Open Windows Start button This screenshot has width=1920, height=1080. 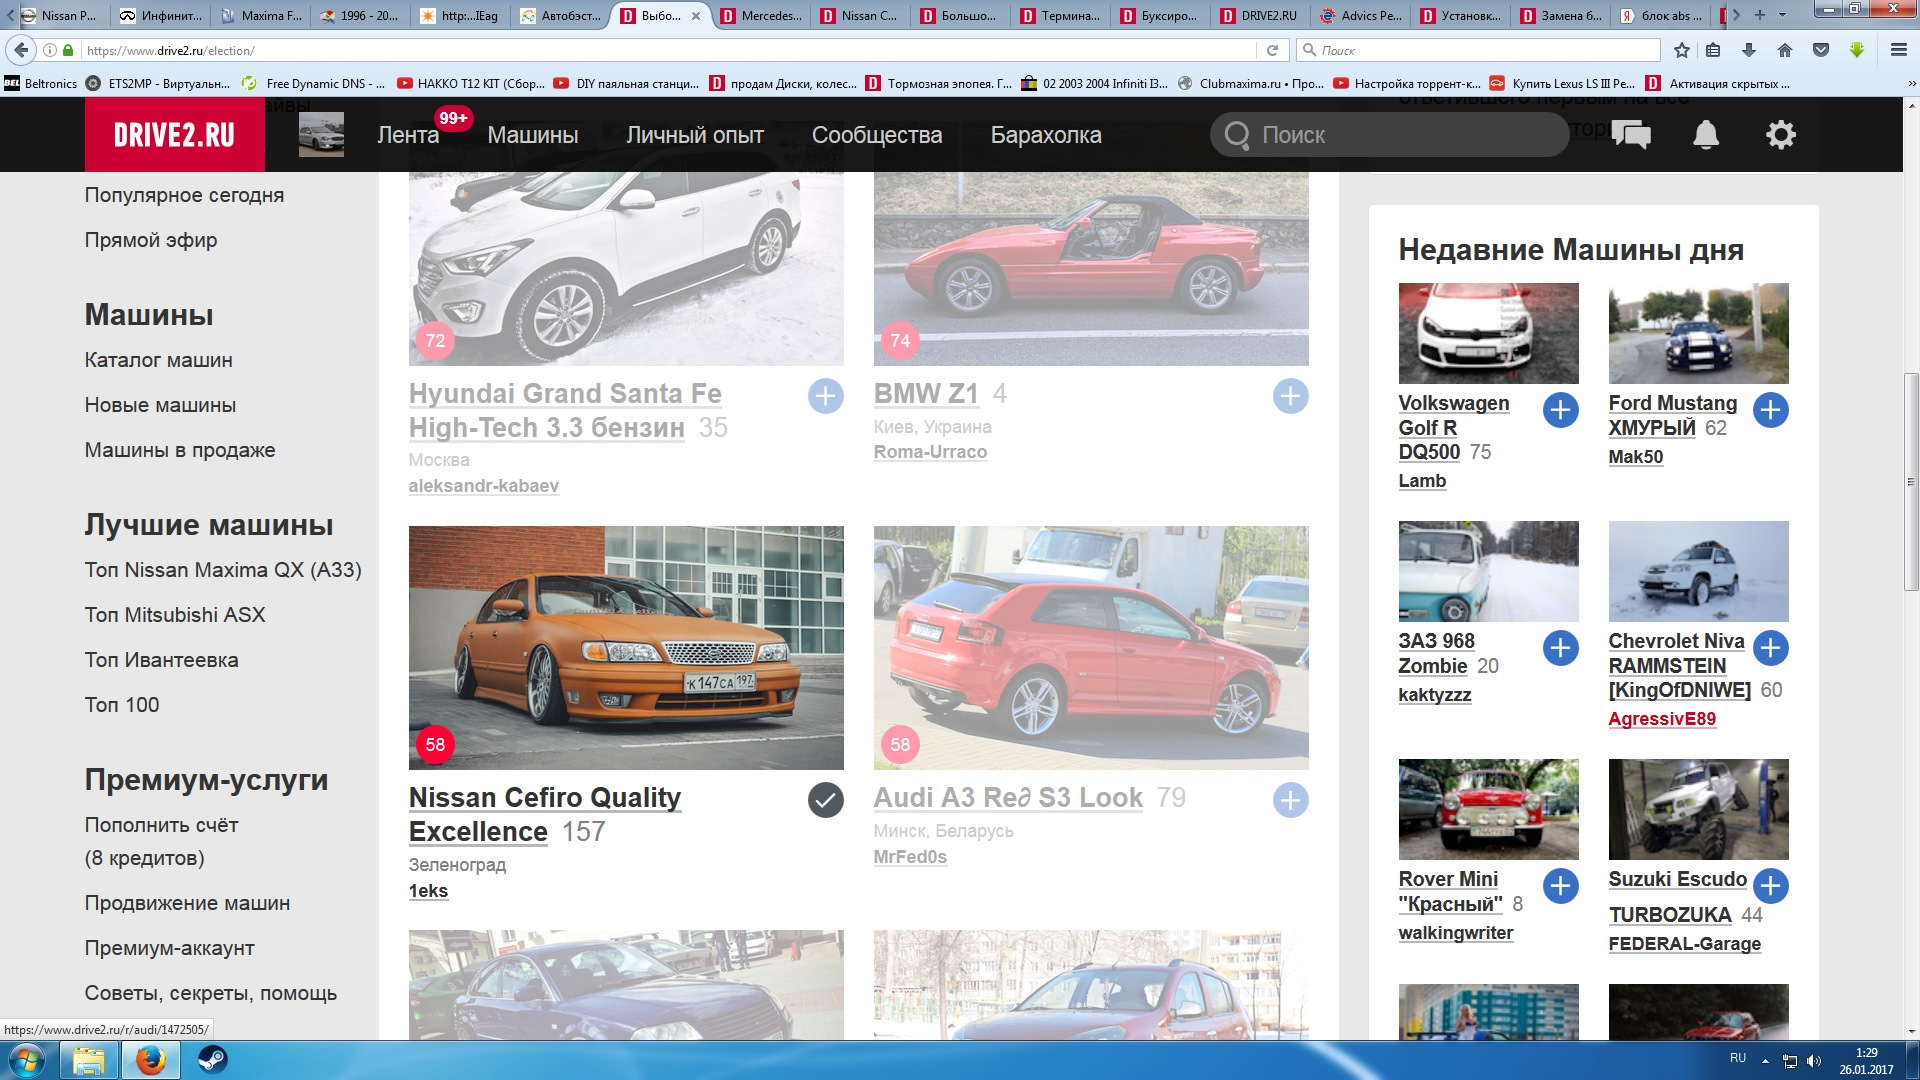(x=27, y=1060)
